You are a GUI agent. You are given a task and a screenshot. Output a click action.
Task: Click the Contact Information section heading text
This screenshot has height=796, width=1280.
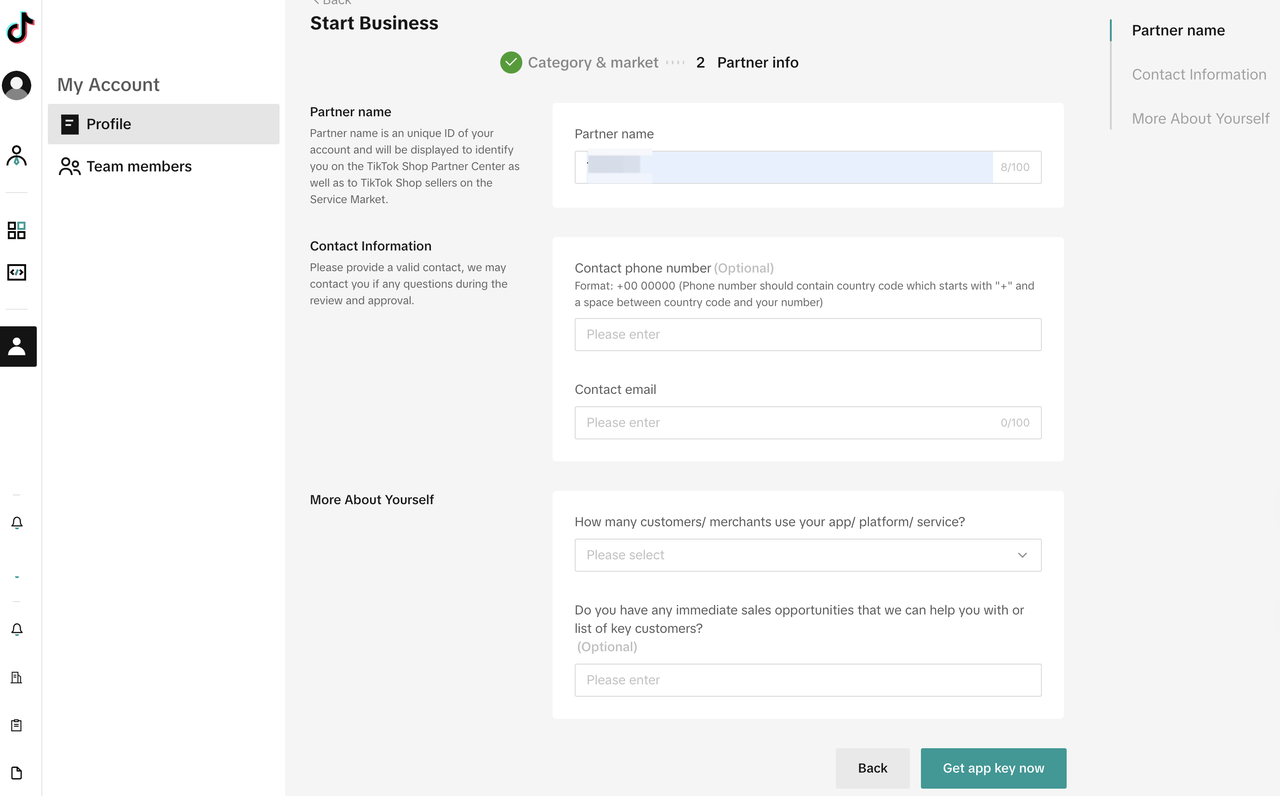click(x=371, y=246)
